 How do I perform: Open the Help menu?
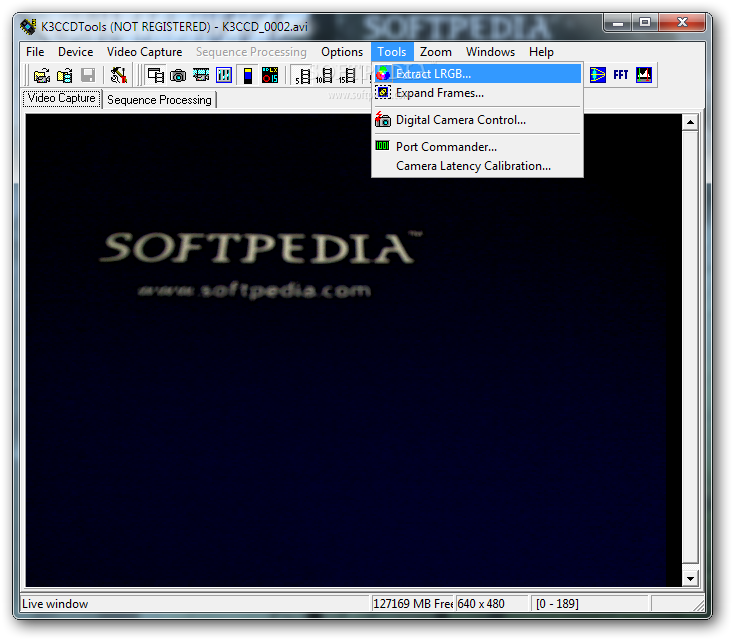[x=541, y=52]
